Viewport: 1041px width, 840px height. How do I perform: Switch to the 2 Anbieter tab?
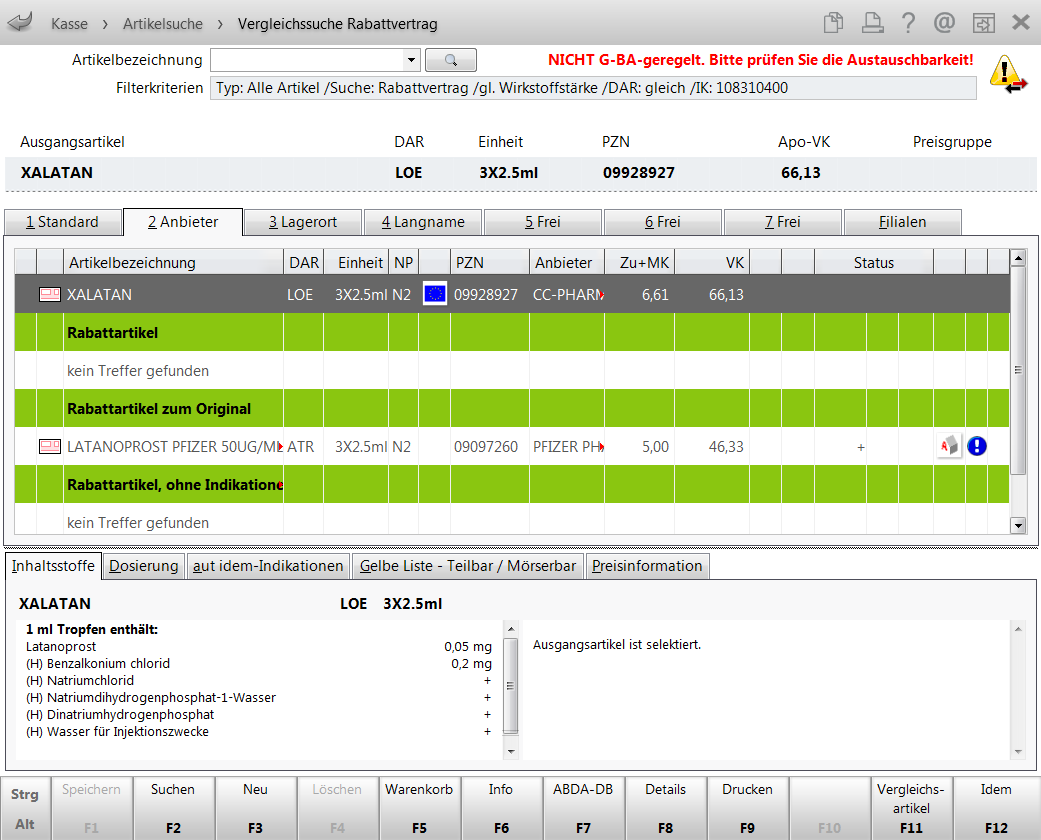pyautogui.click(x=183, y=222)
